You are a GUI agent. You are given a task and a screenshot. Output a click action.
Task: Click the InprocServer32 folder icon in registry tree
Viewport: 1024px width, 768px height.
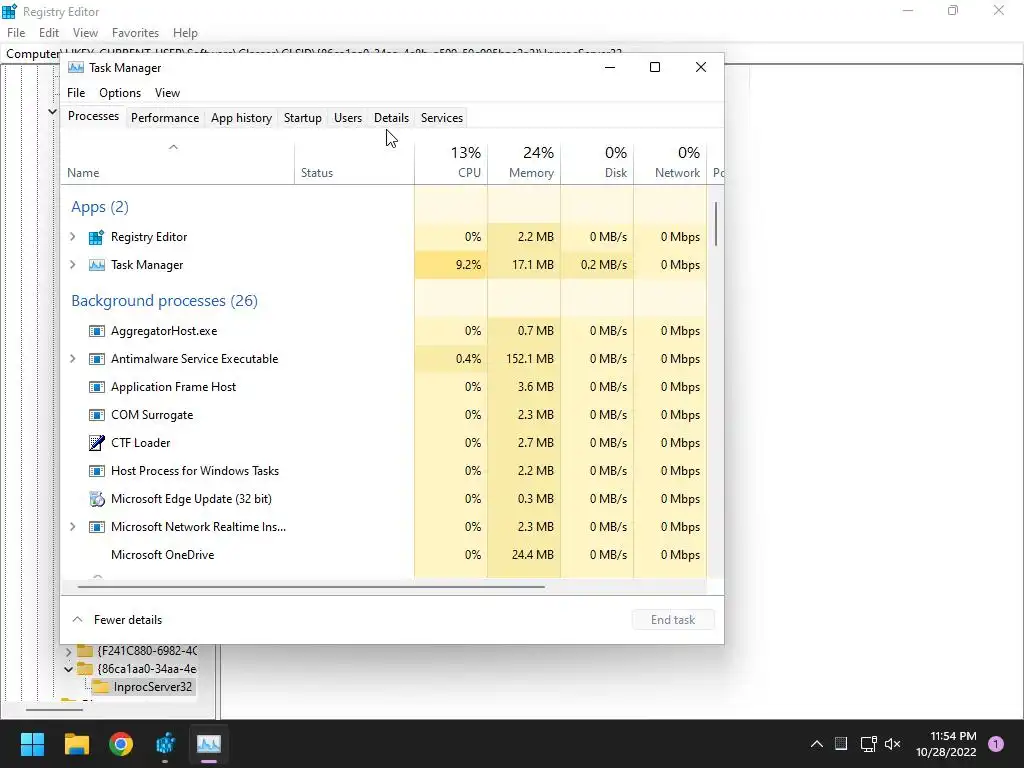[x=100, y=687]
